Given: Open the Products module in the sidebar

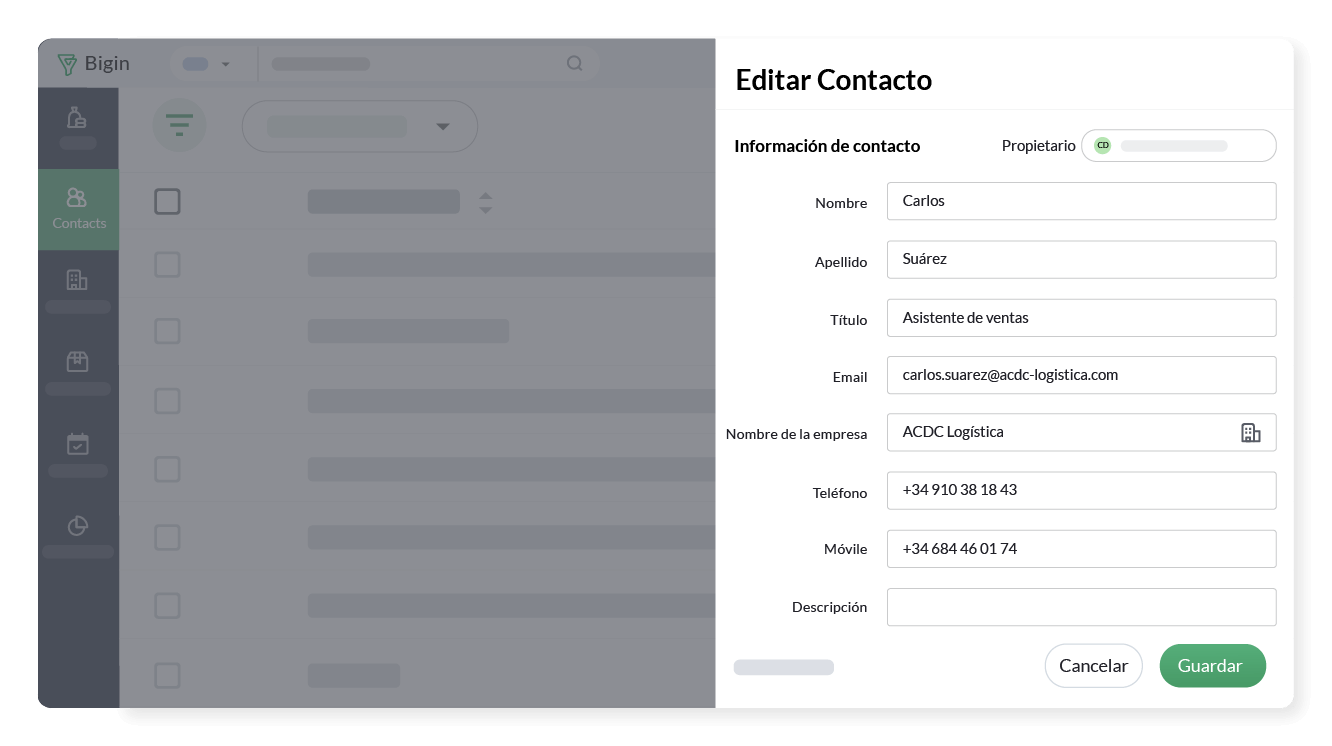Looking at the screenshot, I should [78, 361].
